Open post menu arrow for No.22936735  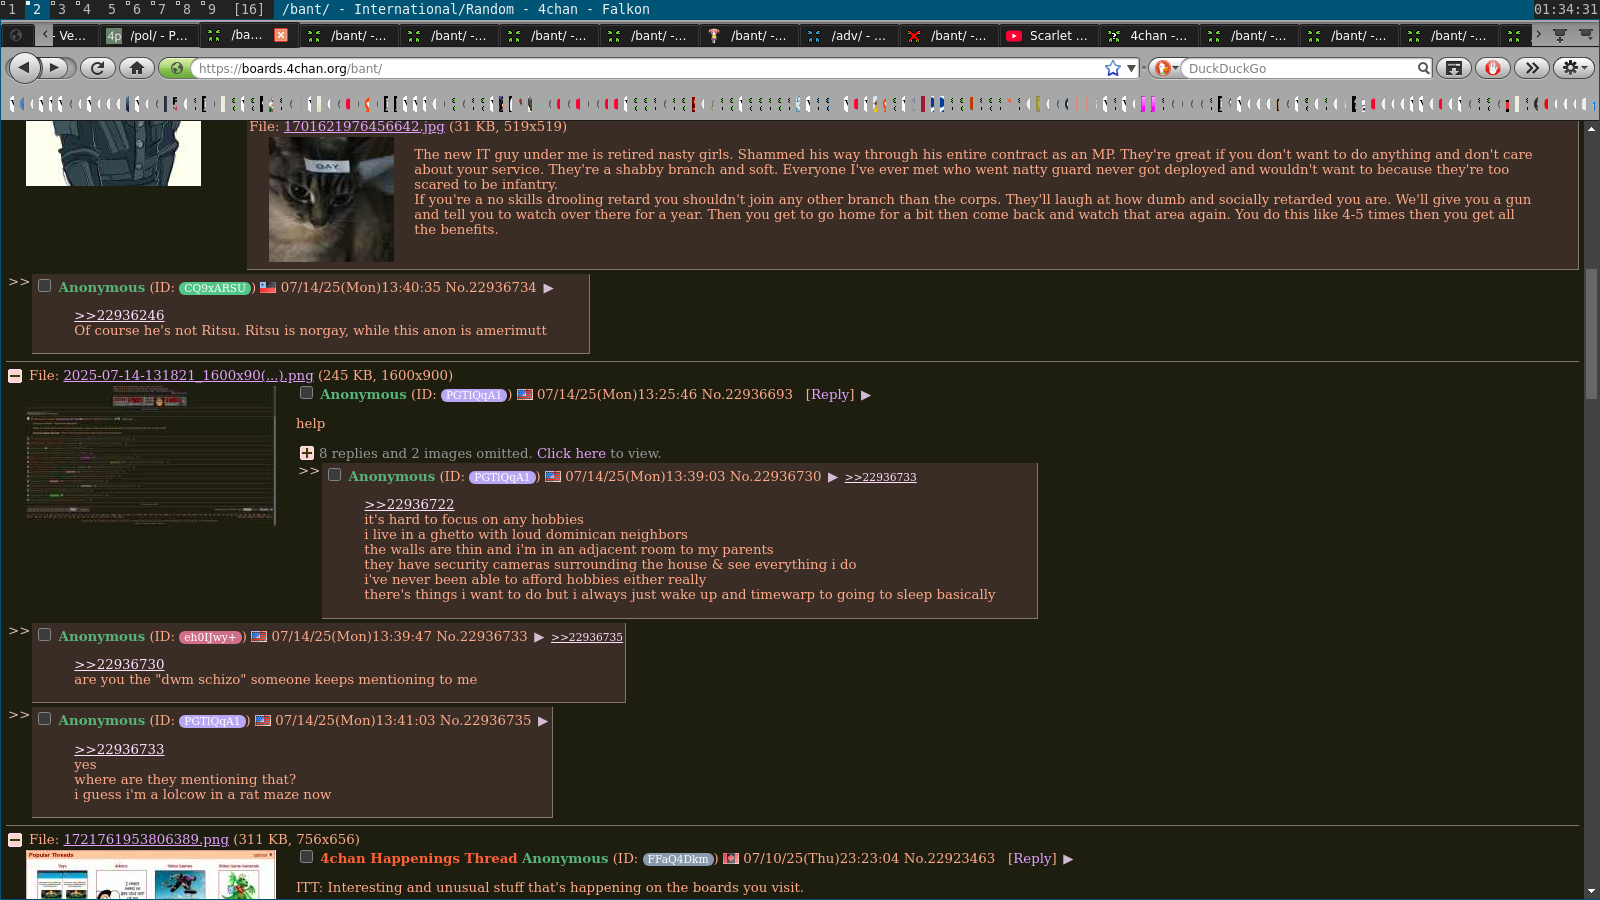(543, 721)
